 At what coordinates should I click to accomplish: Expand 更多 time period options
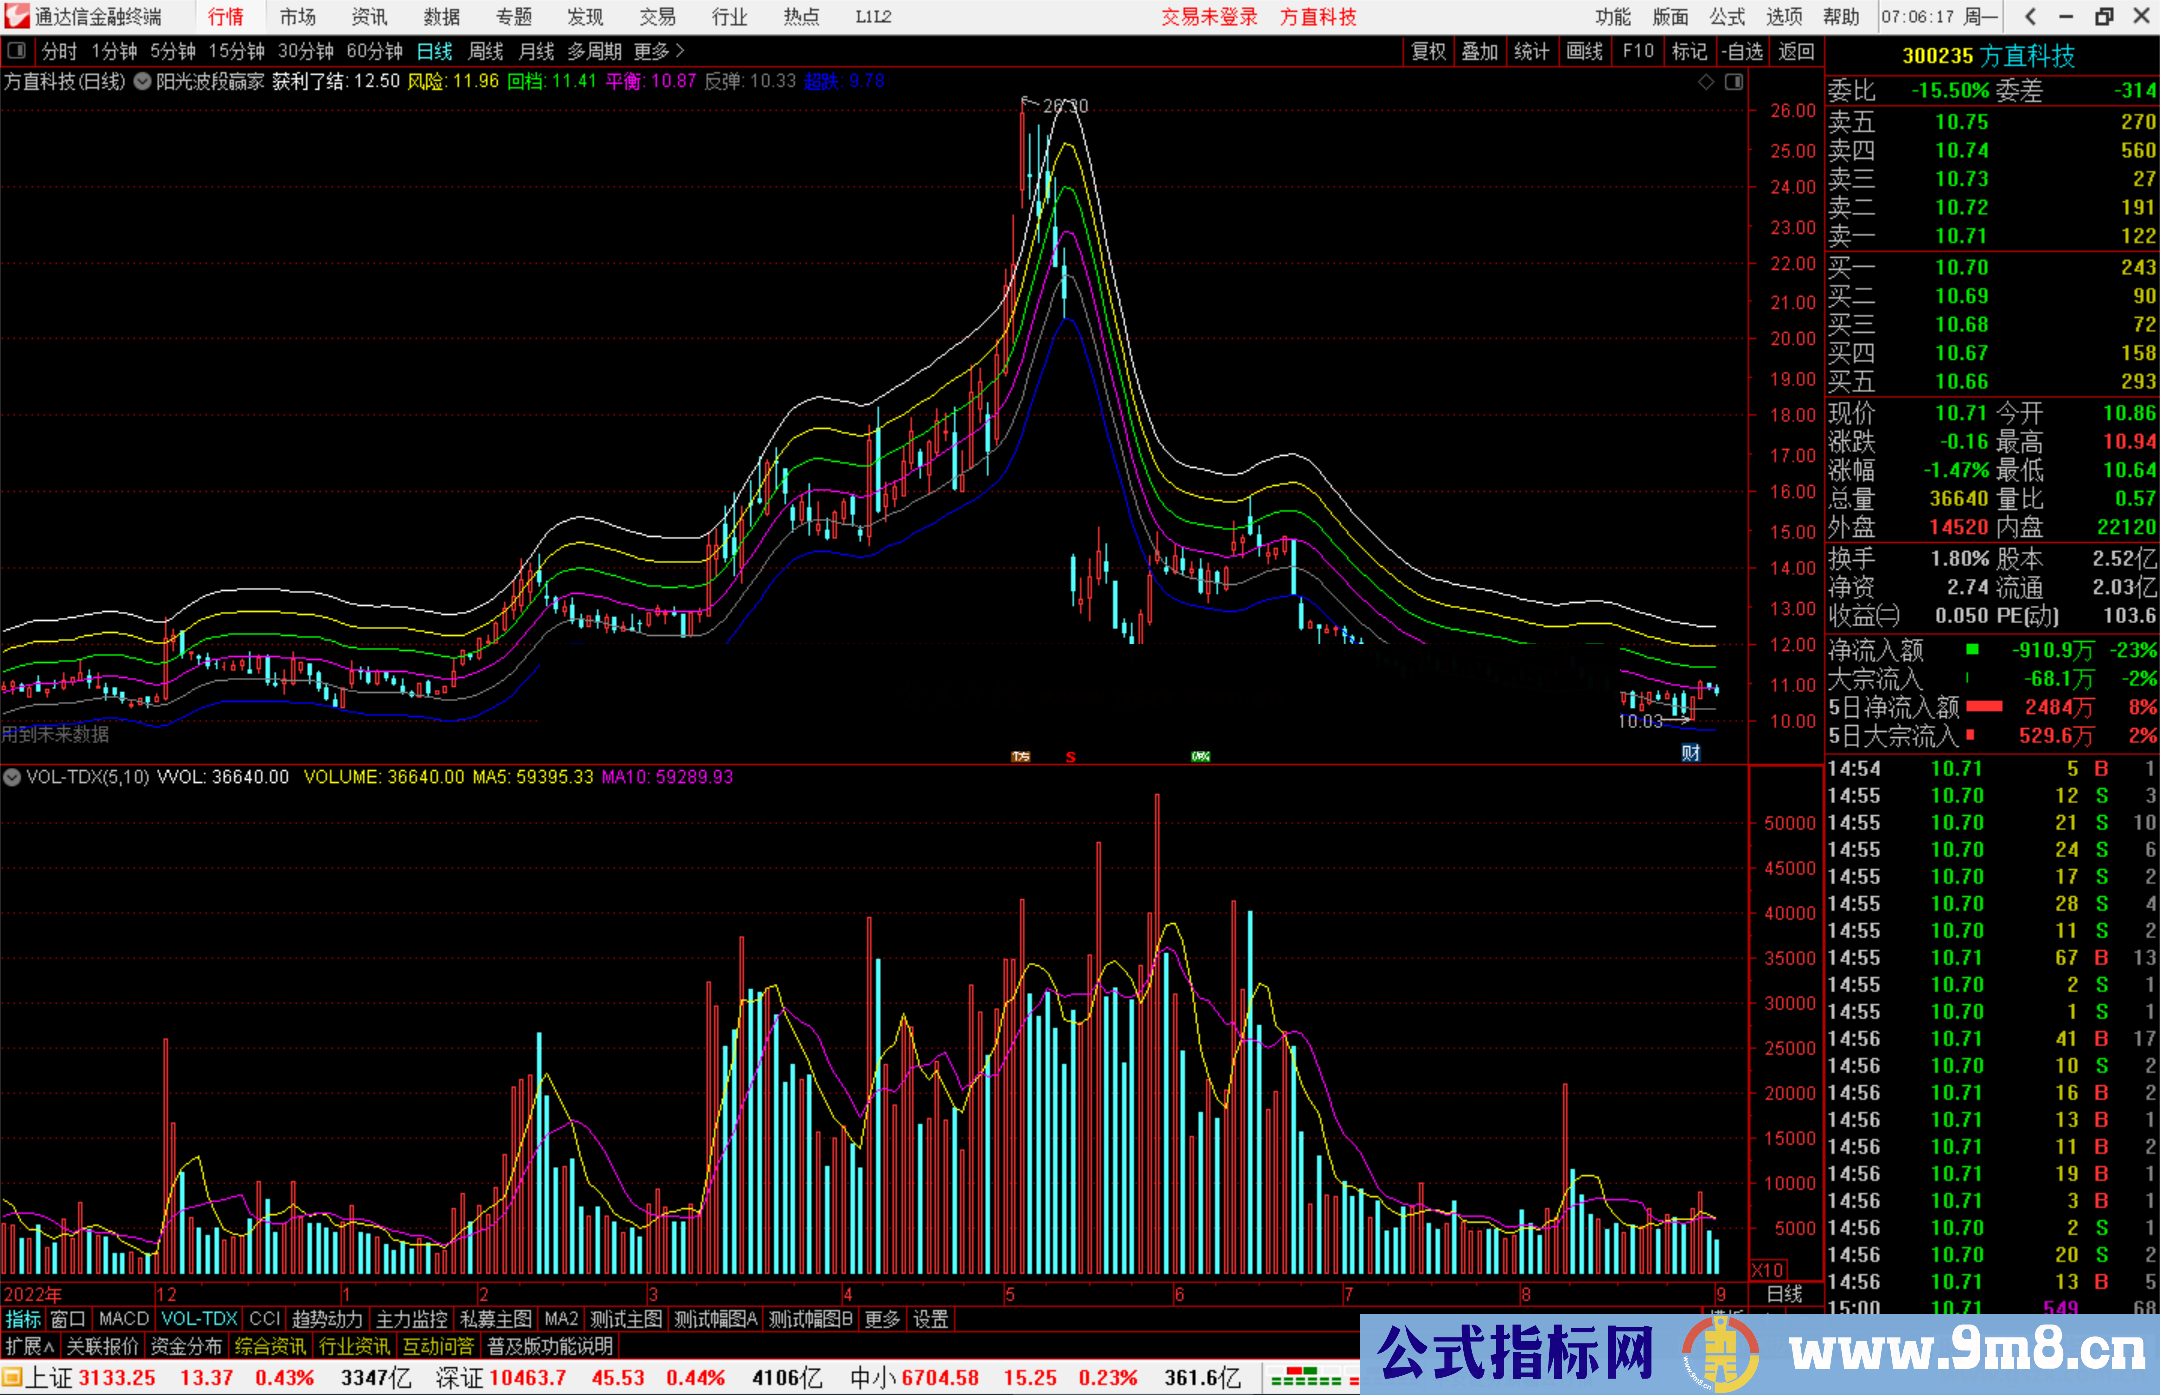pyautogui.click(x=659, y=51)
